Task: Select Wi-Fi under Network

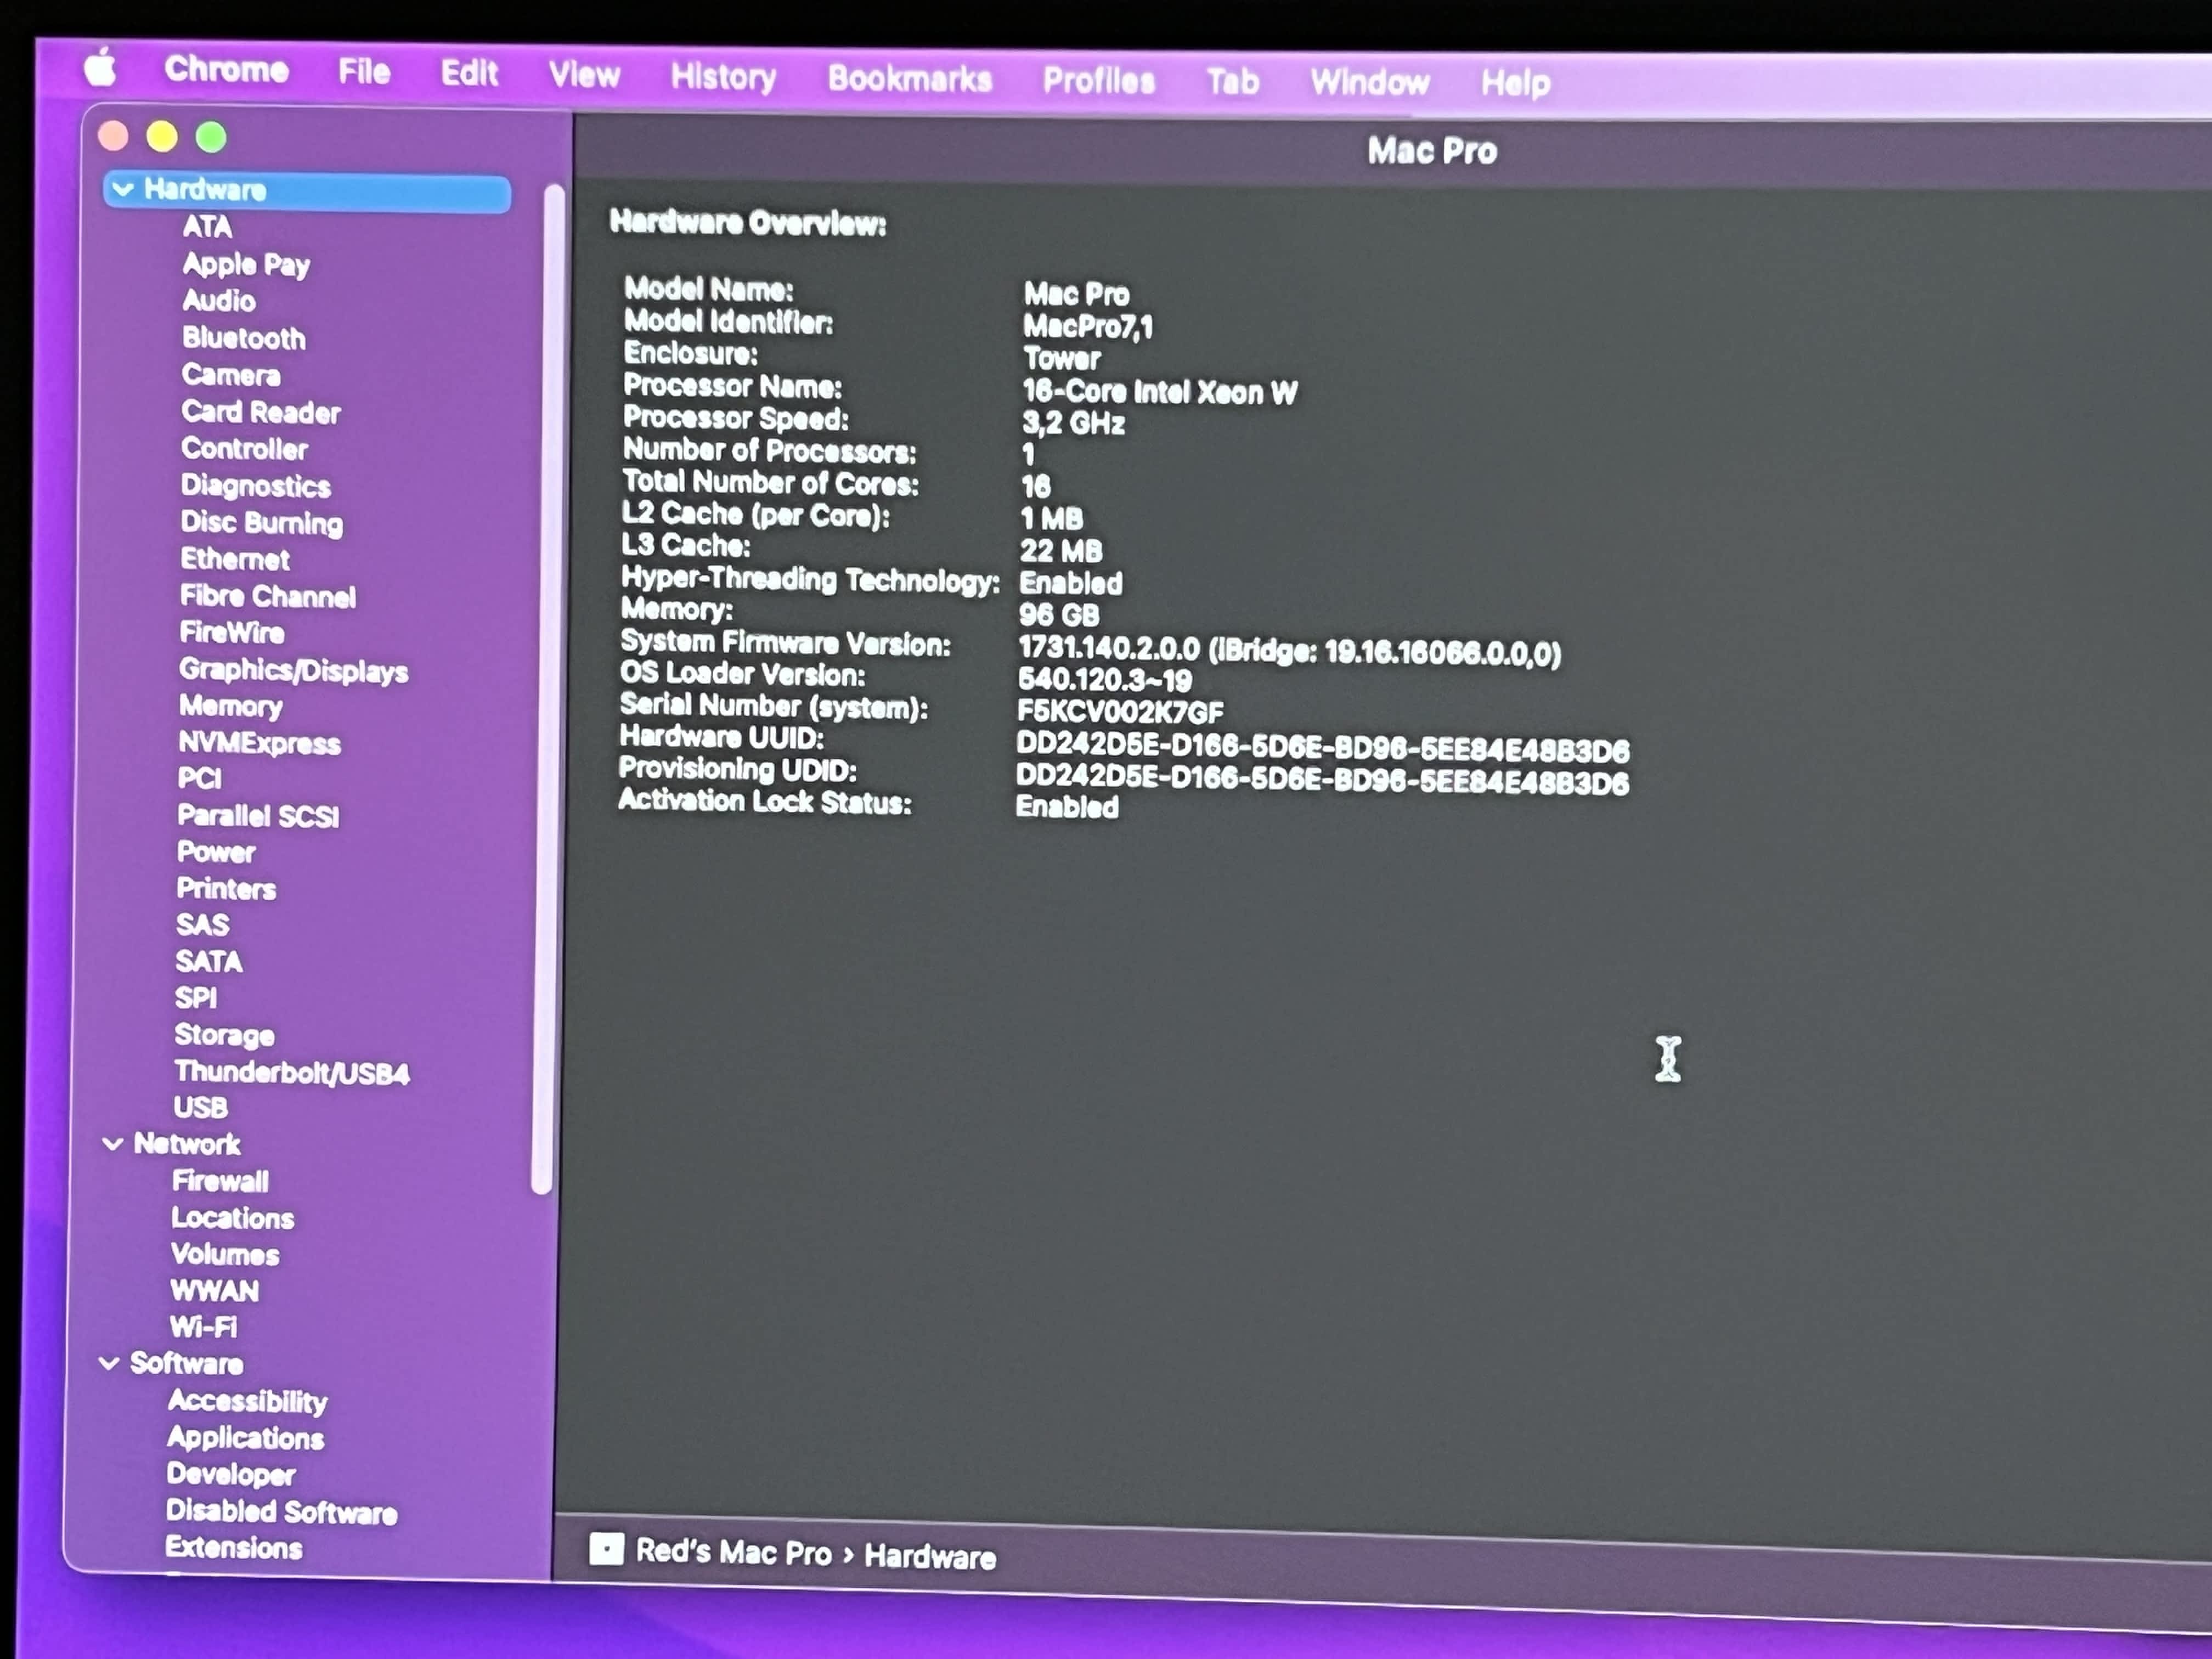Action: tap(203, 1327)
